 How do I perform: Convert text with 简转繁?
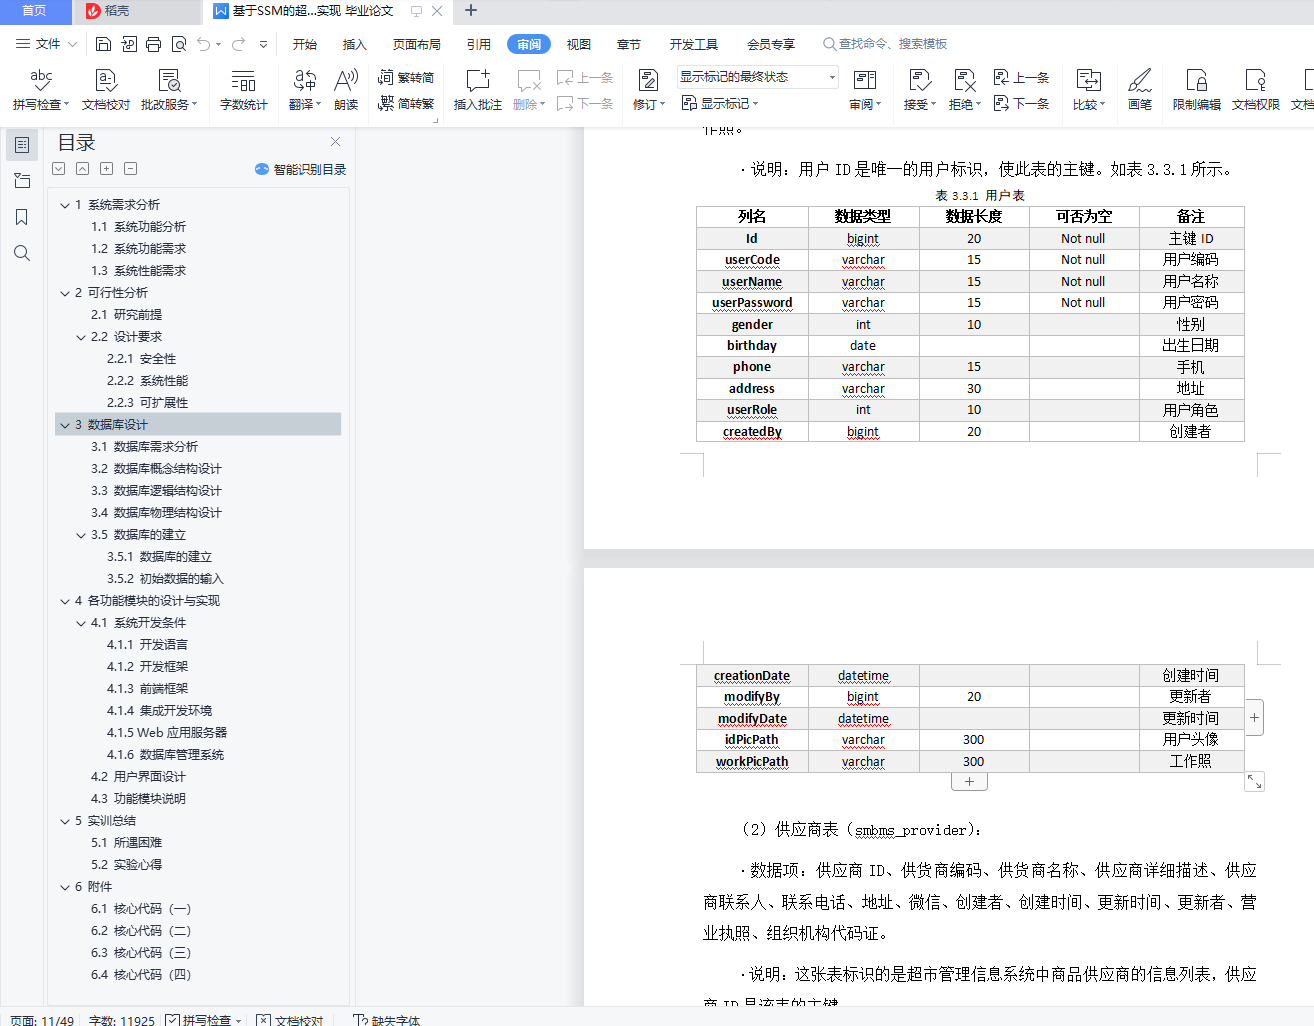click(x=406, y=103)
